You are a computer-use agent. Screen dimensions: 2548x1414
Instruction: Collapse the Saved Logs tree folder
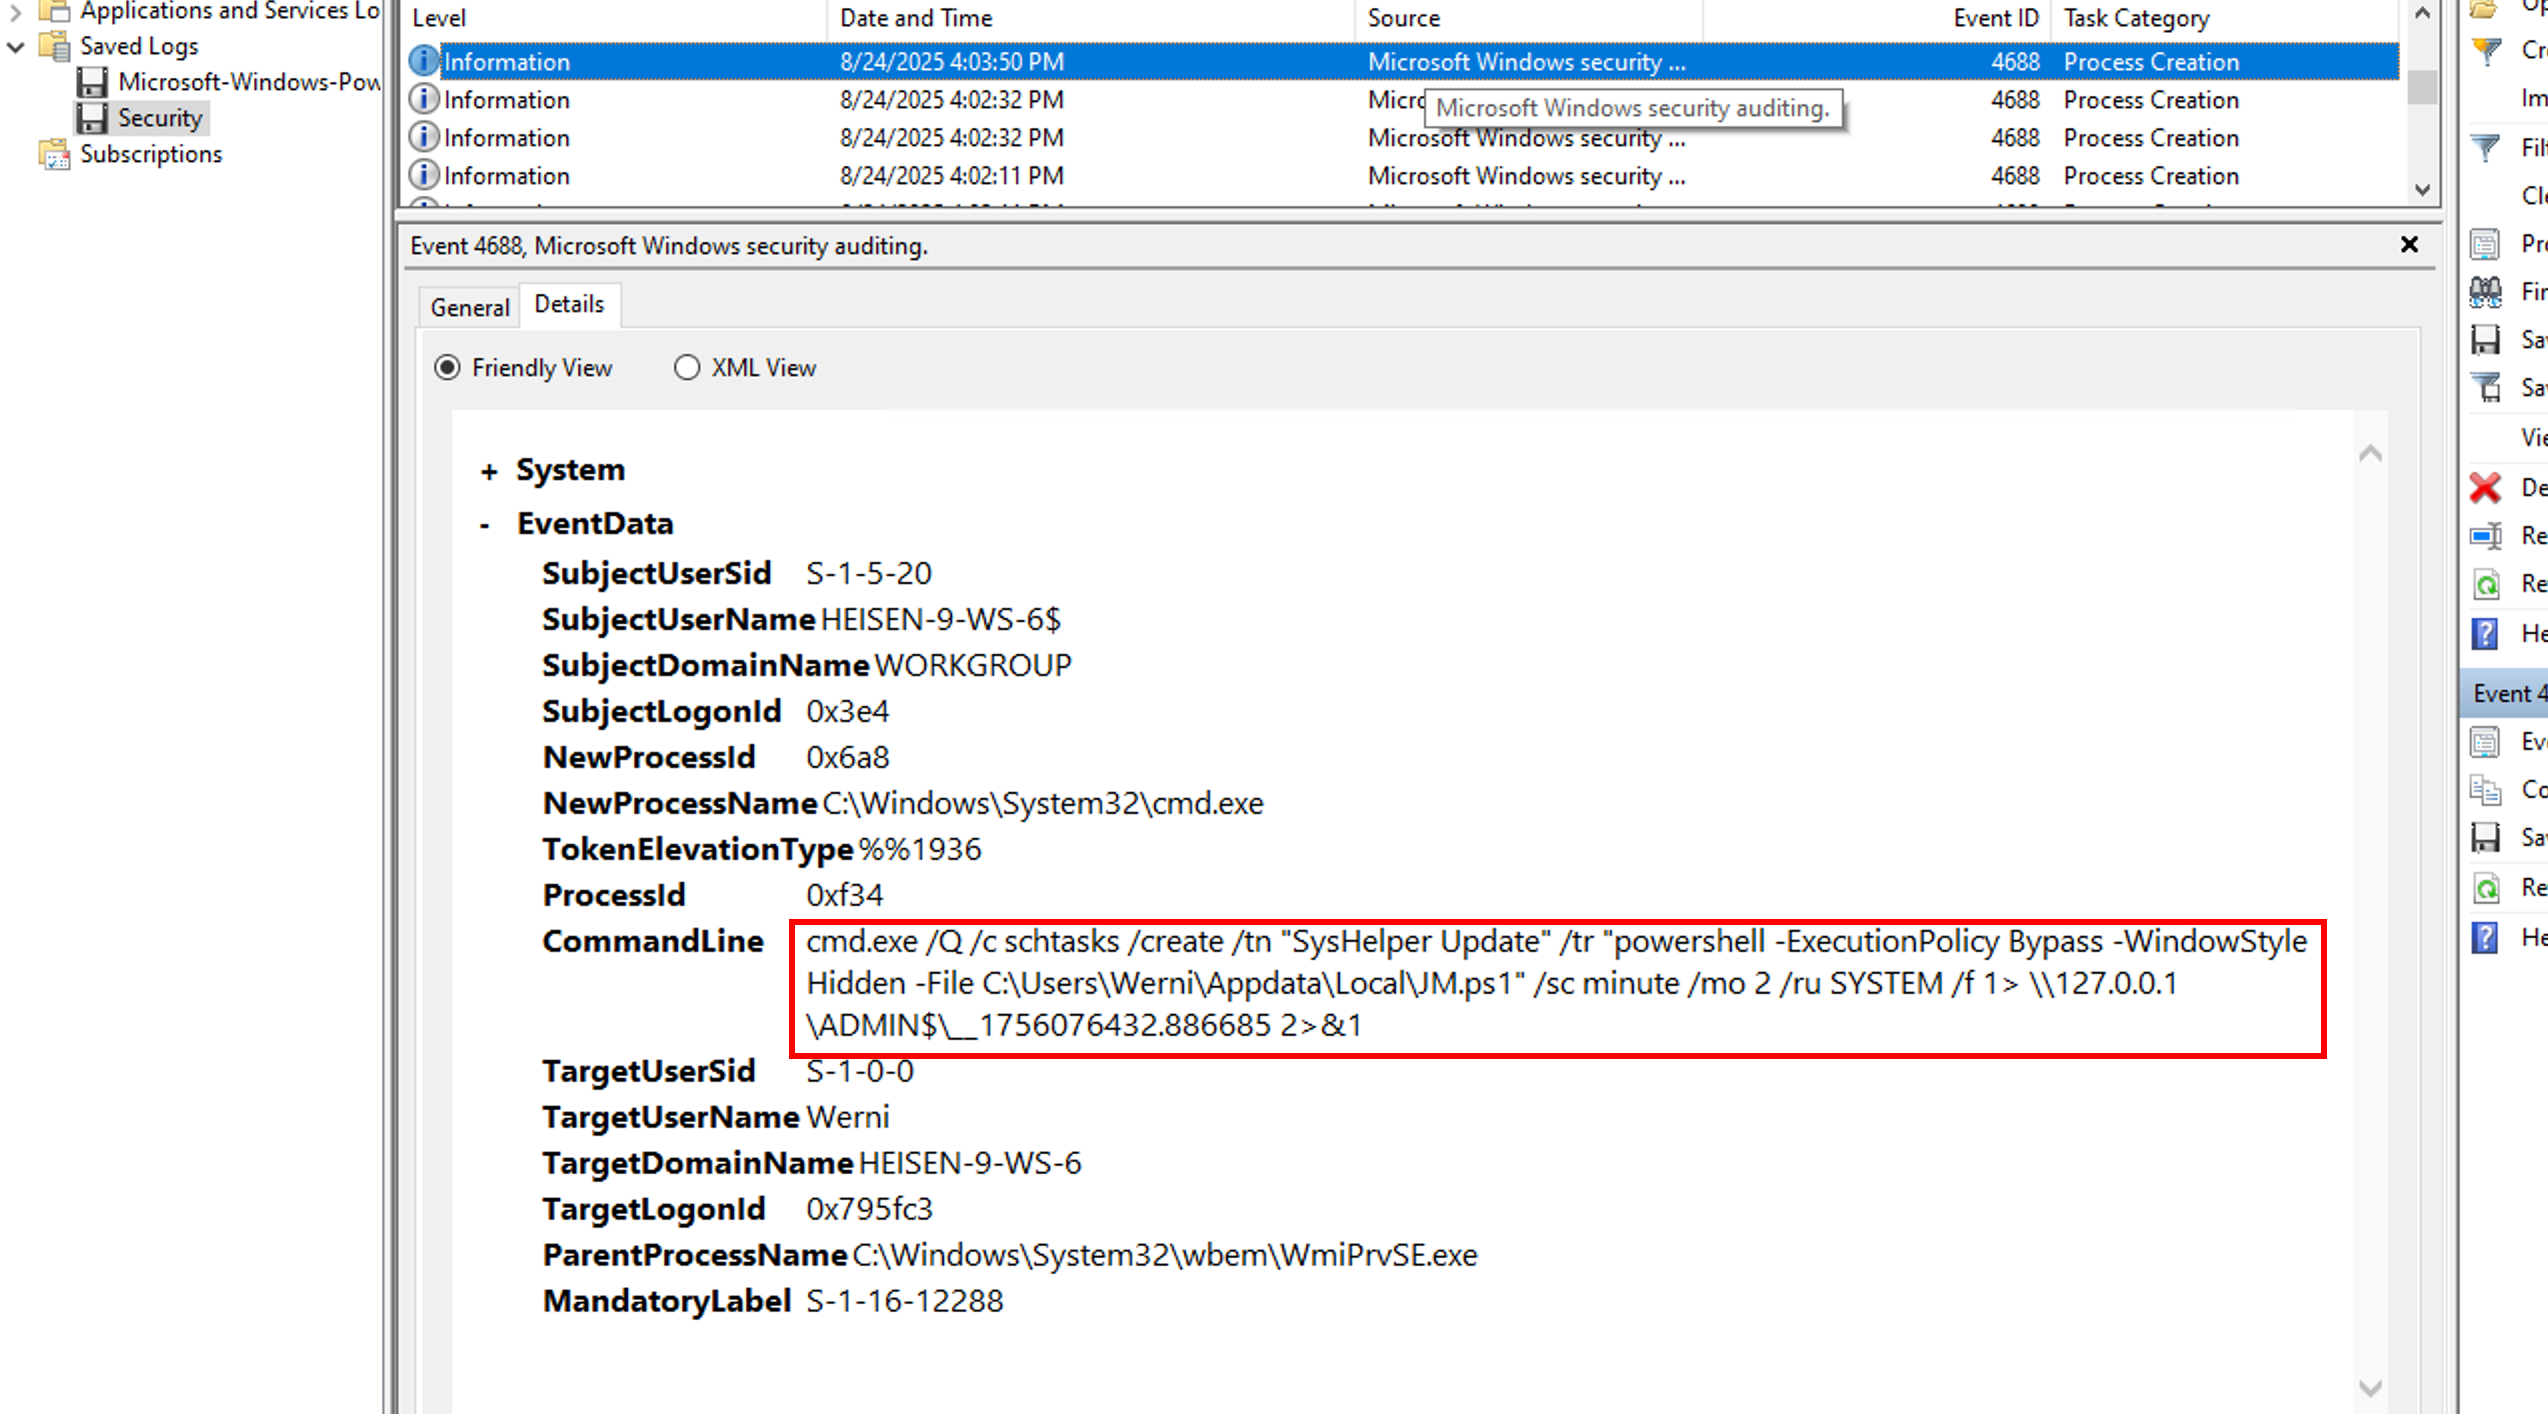[x=16, y=47]
